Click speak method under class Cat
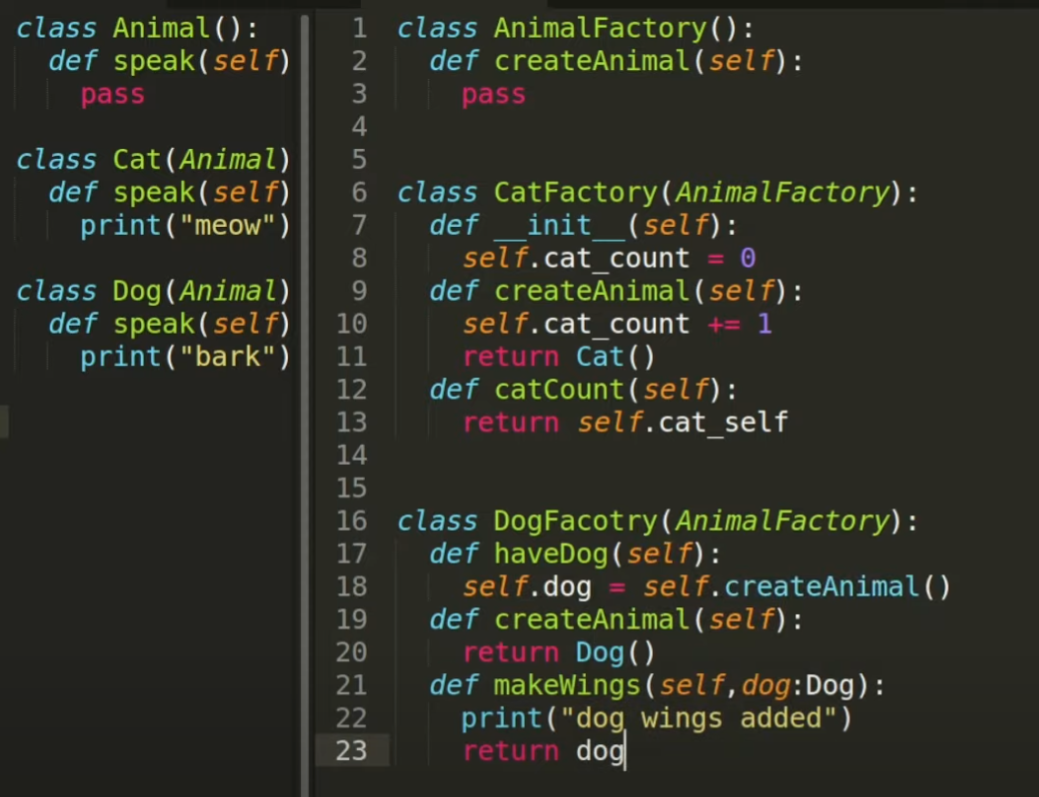The height and width of the screenshot is (797, 1039). coord(154,193)
